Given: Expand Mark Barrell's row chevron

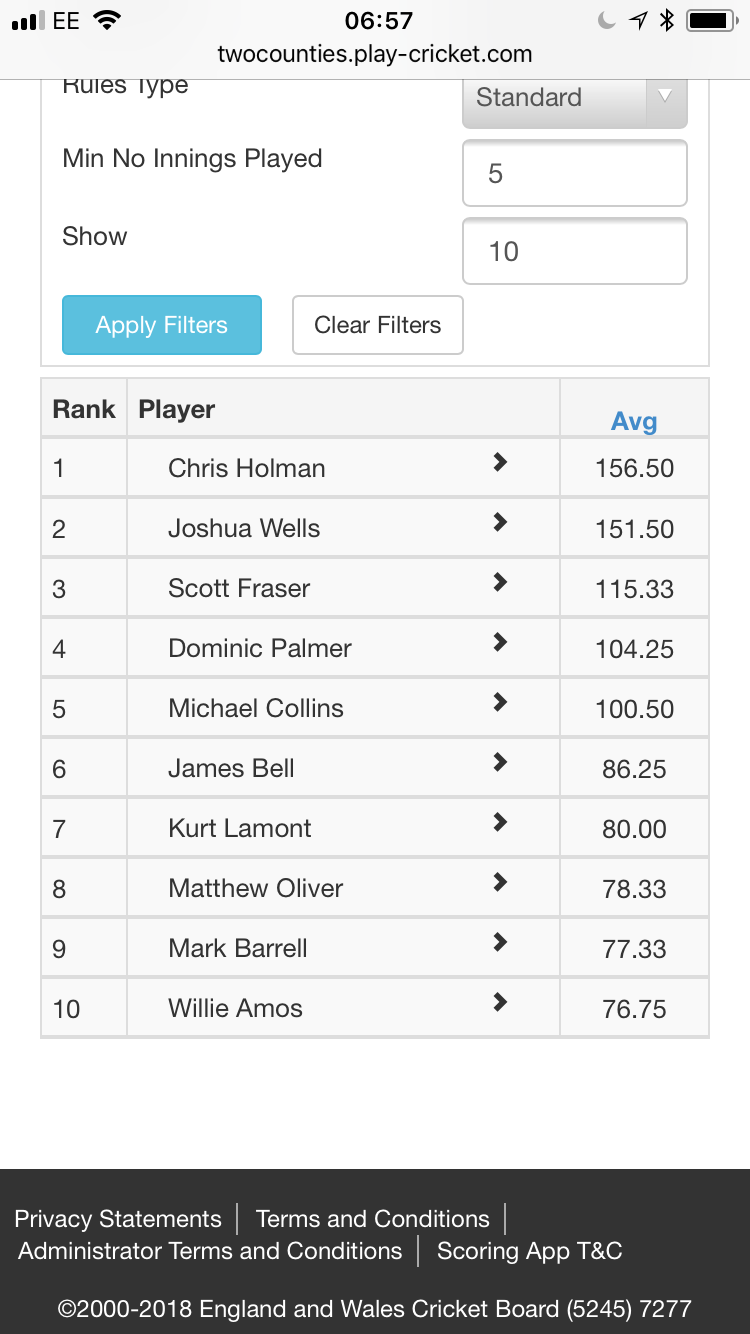Looking at the screenshot, I should [500, 942].
